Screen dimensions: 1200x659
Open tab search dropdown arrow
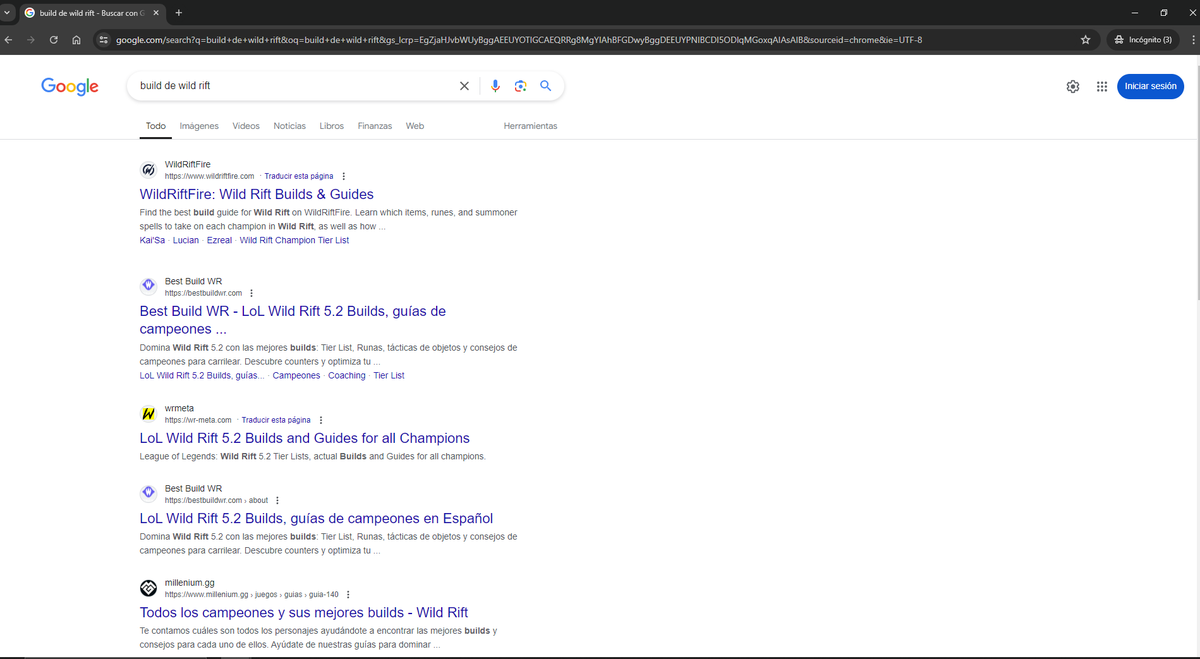click(8, 13)
